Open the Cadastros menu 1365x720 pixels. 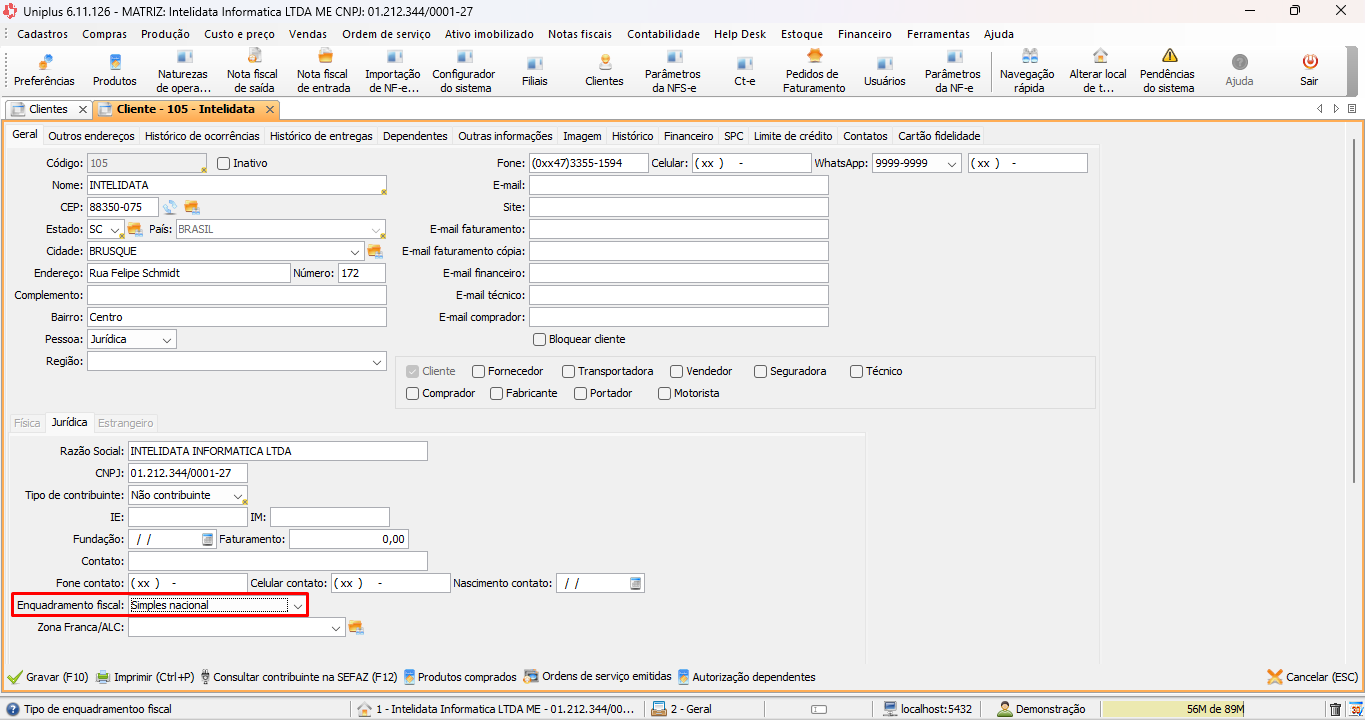[43, 34]
